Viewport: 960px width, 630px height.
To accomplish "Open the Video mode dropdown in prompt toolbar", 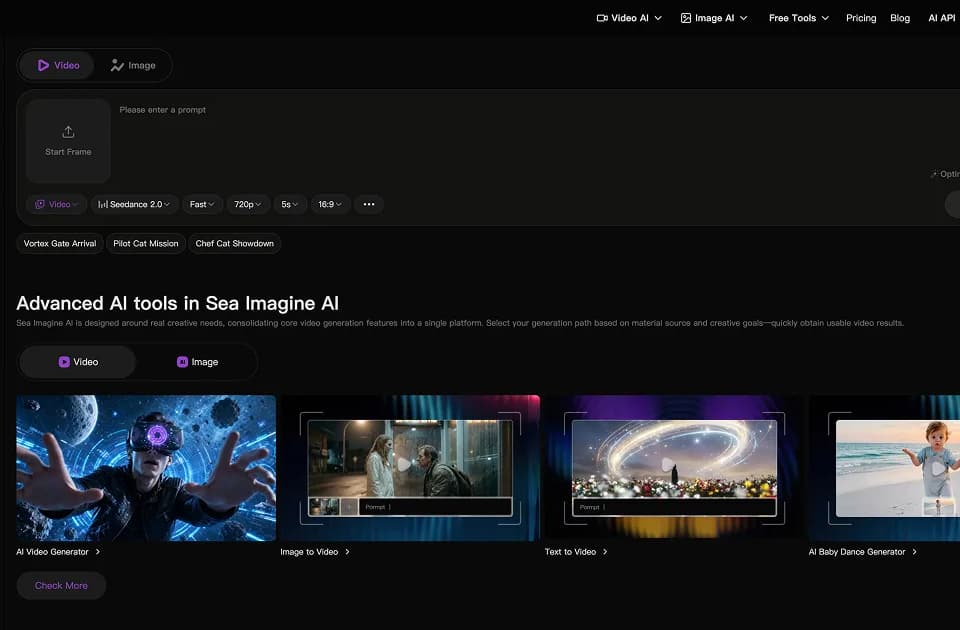I will click(x=56, y=204).
